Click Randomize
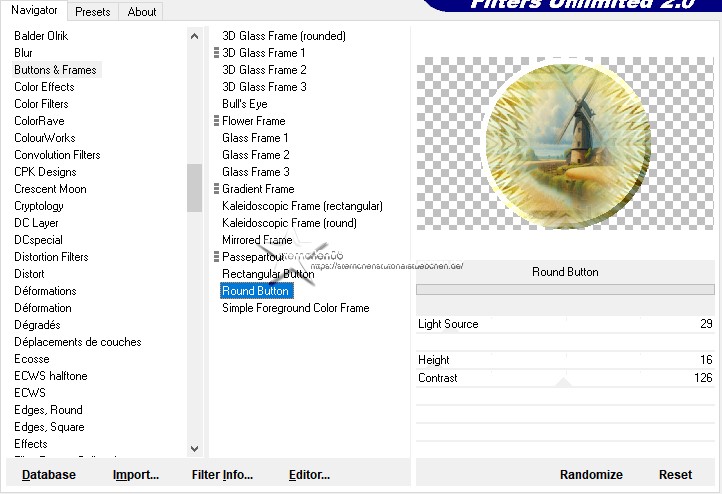 coord(591,475)
